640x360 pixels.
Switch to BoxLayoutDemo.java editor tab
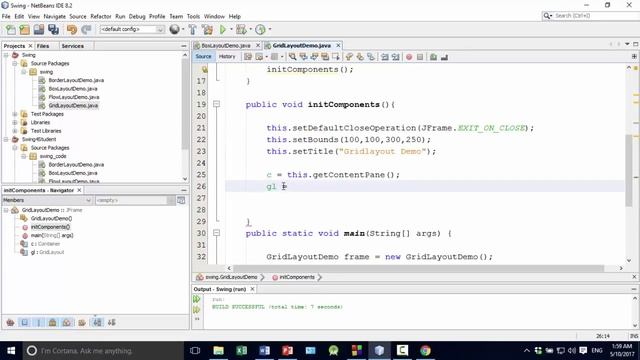[x=226, y=45]
